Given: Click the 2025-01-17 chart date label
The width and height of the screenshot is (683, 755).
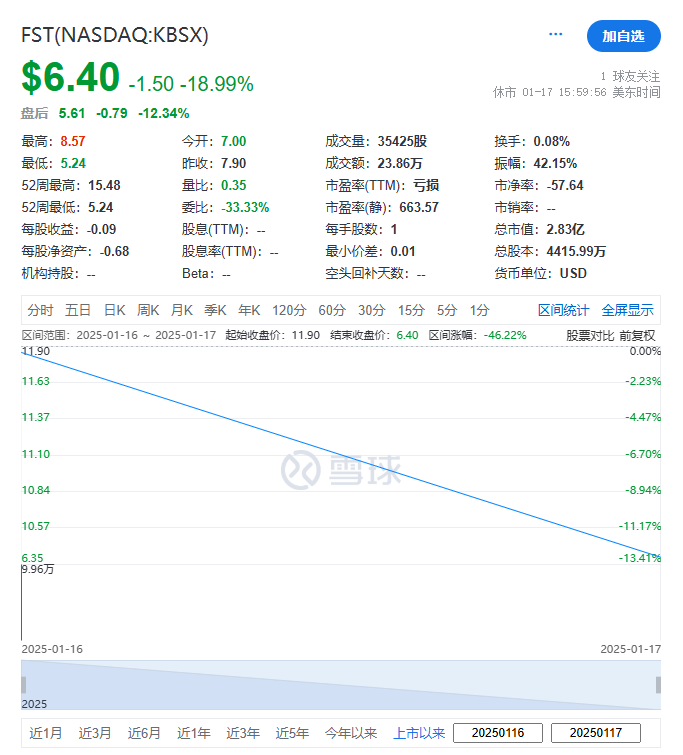Looking at the screenshot, I should 630,649.
